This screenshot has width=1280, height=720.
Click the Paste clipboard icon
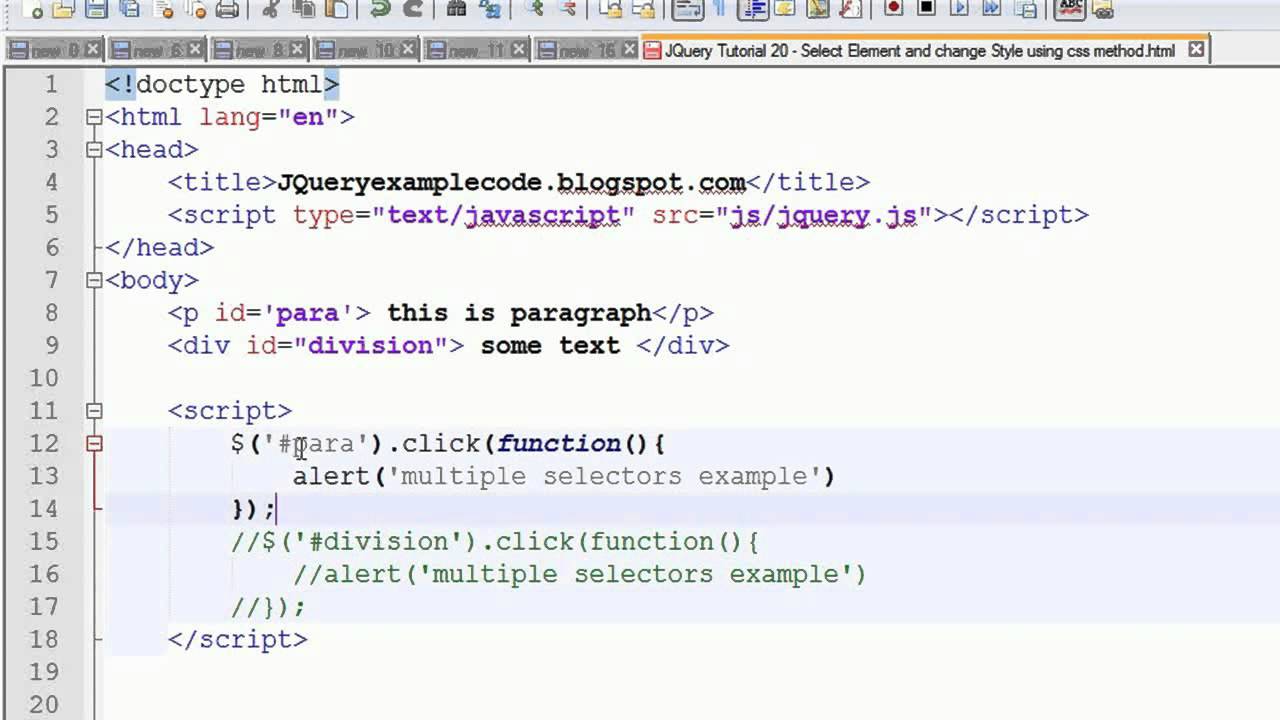click(337, 9)
